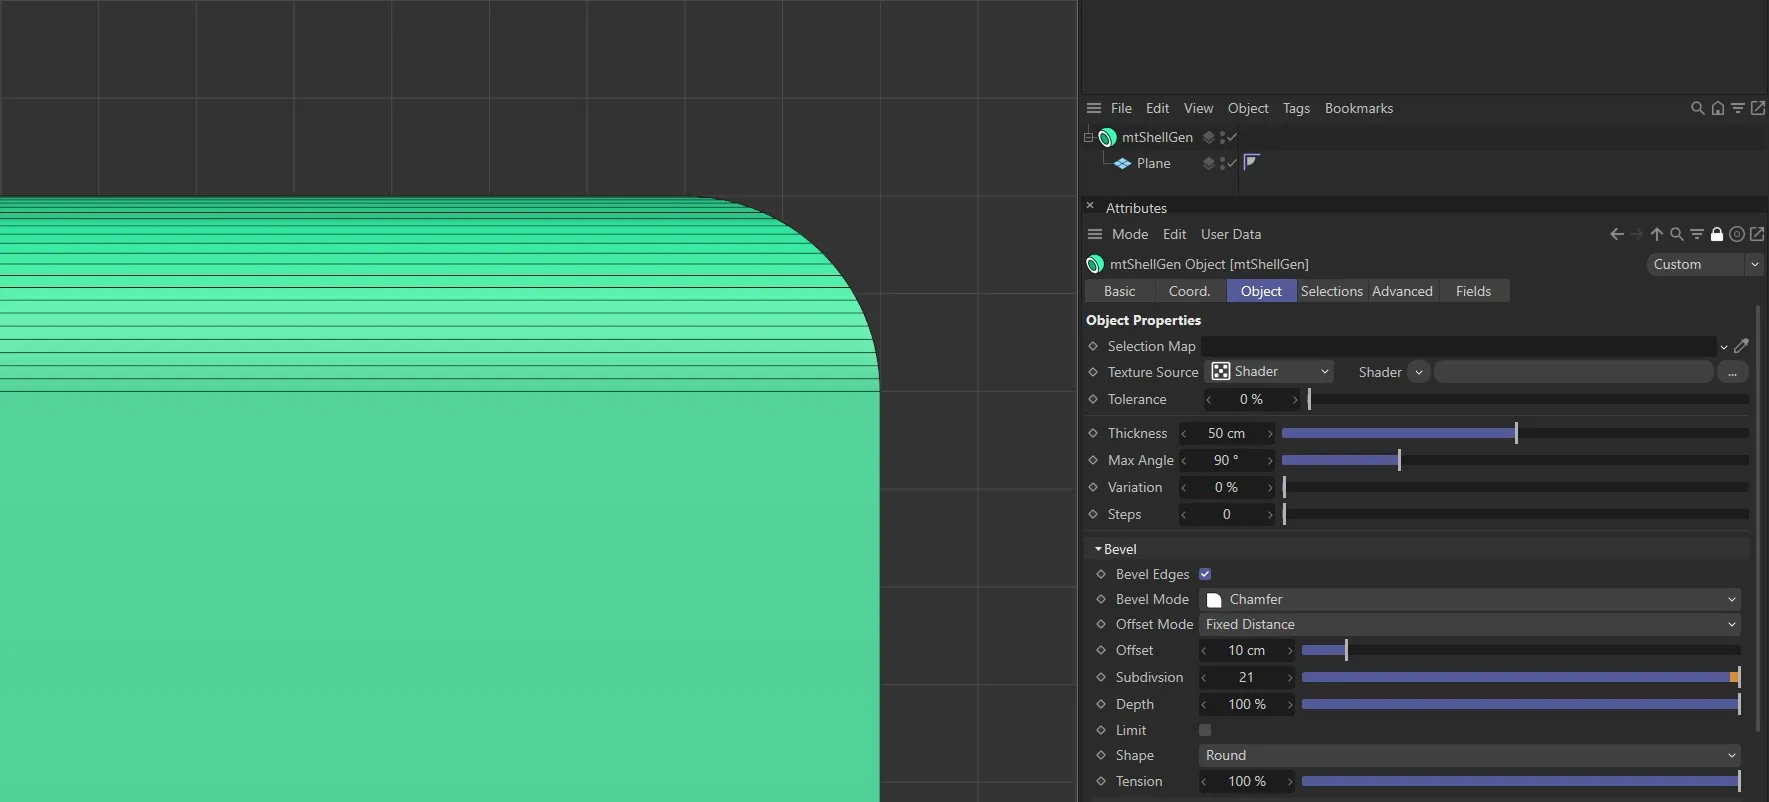This screenshot has height=802, width=1769.
Task: Click the Steps value field
Action: tap(1226, 514)
